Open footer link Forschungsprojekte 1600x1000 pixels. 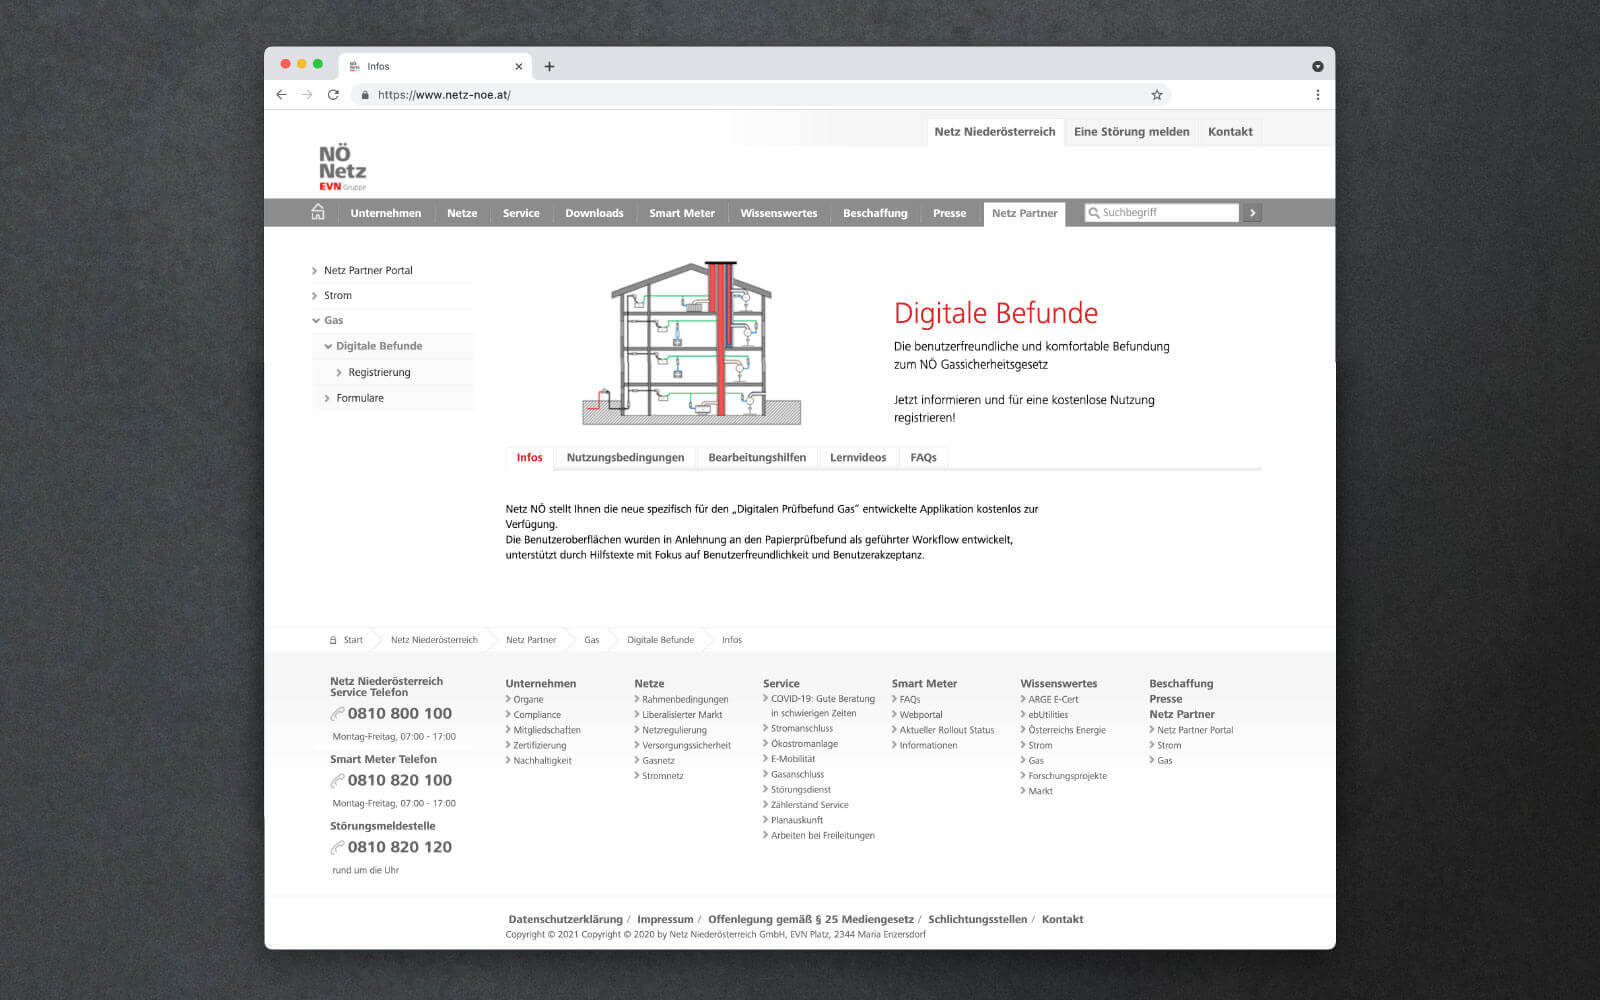coord(1067,776)
